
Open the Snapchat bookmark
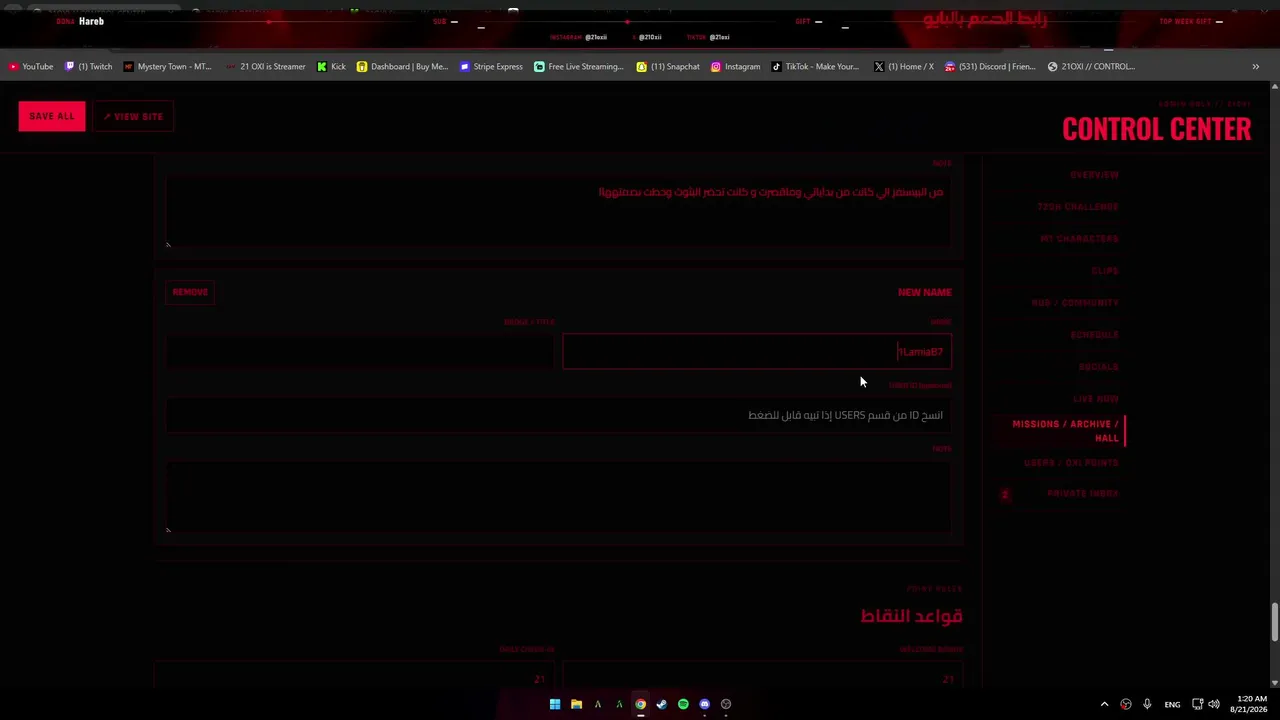coord(668,67)
